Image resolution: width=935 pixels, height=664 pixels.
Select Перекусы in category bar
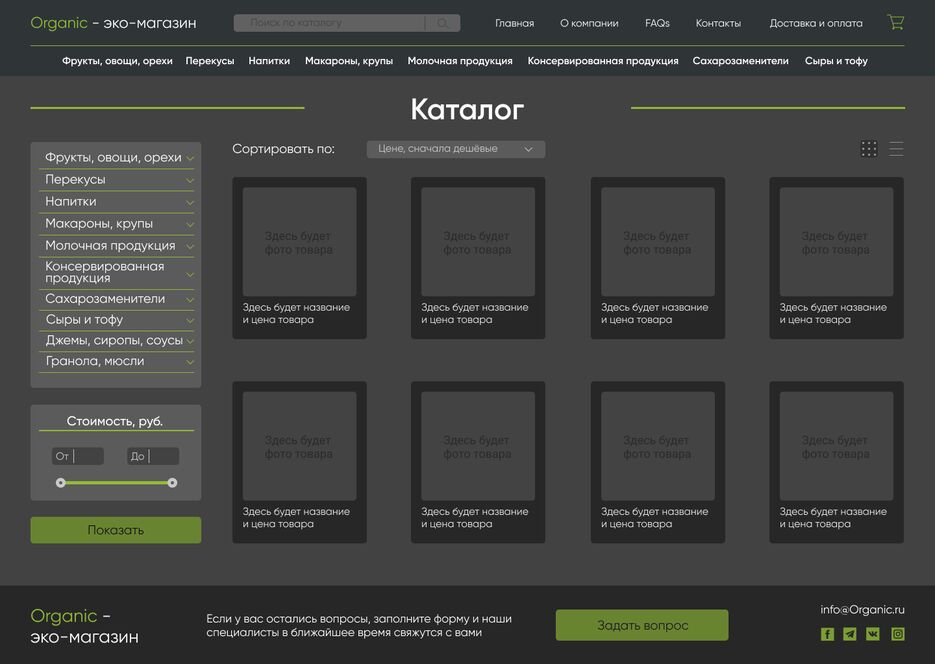point(210,61)
